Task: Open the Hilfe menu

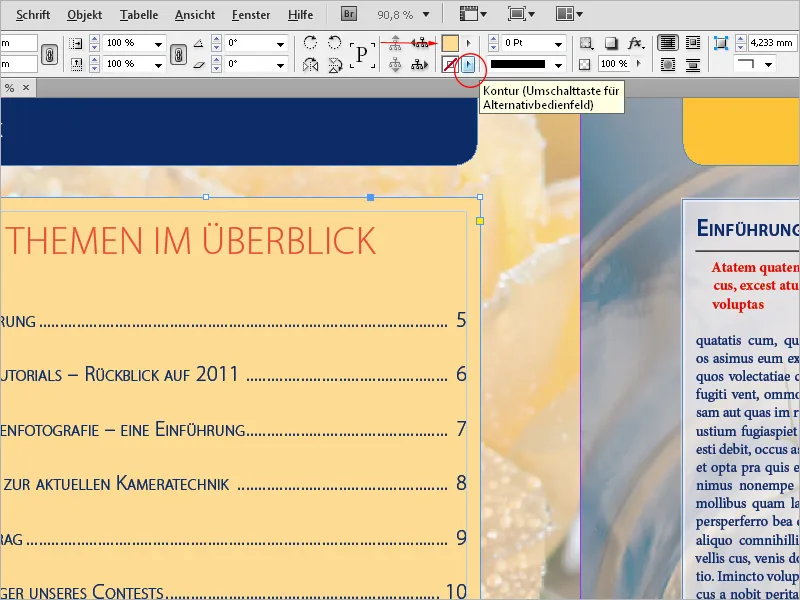Action: coord(300,15)
